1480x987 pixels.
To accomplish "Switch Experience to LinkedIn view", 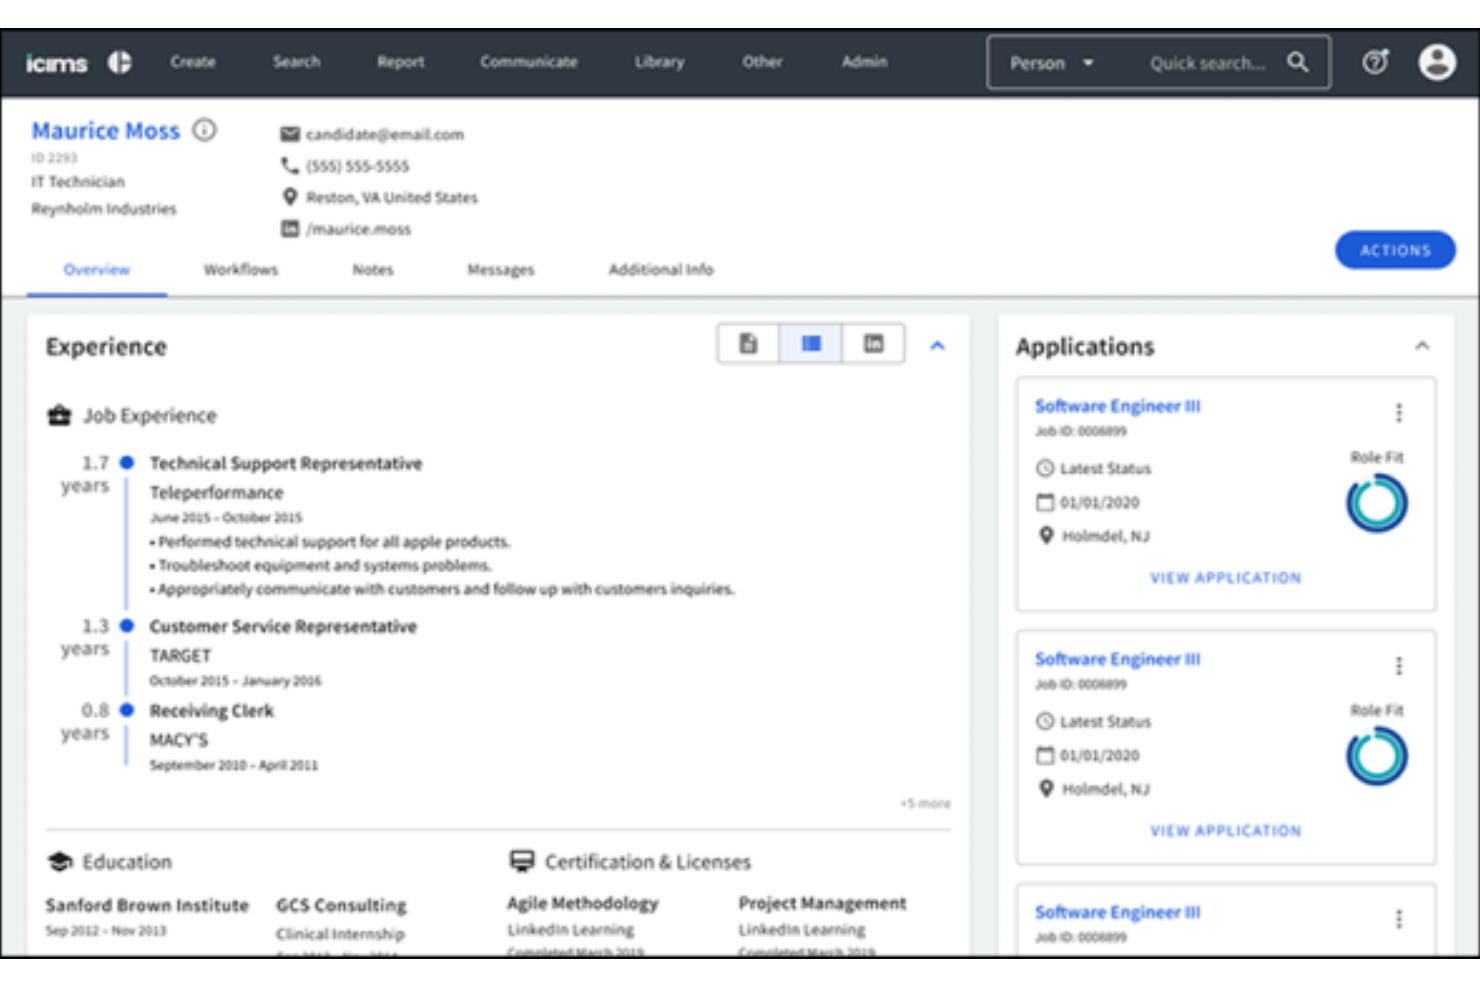I will (873, 344).
